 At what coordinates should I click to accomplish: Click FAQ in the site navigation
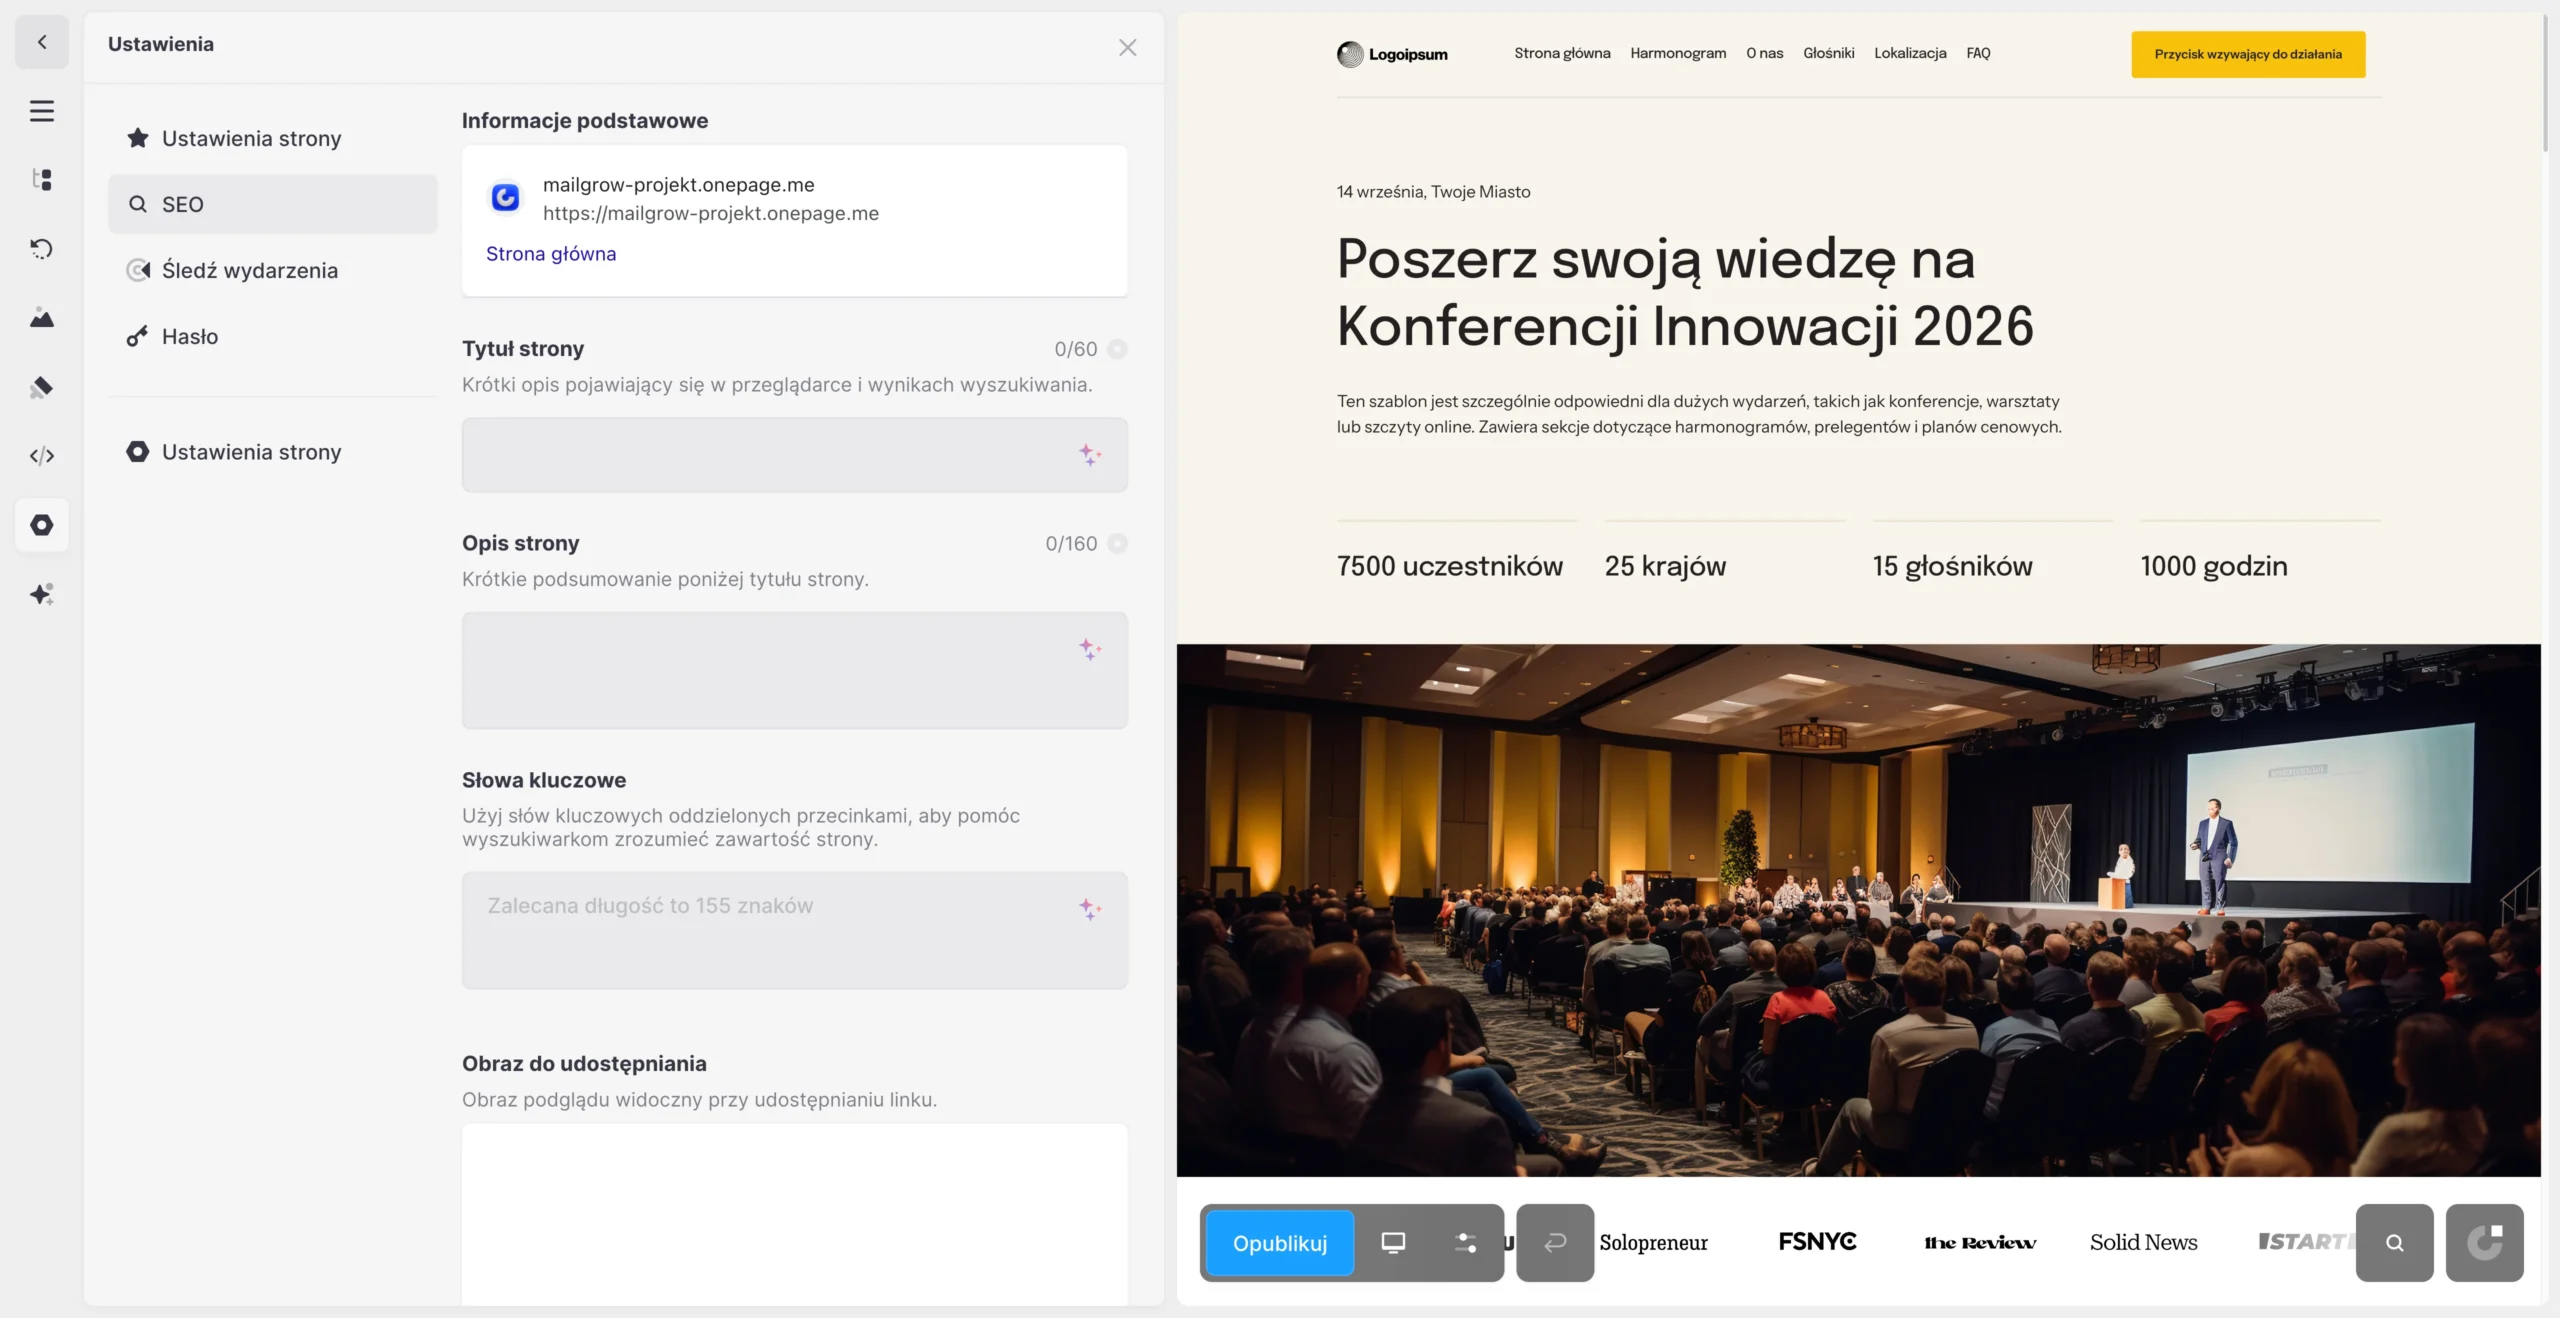click(x=1978, y=53)
